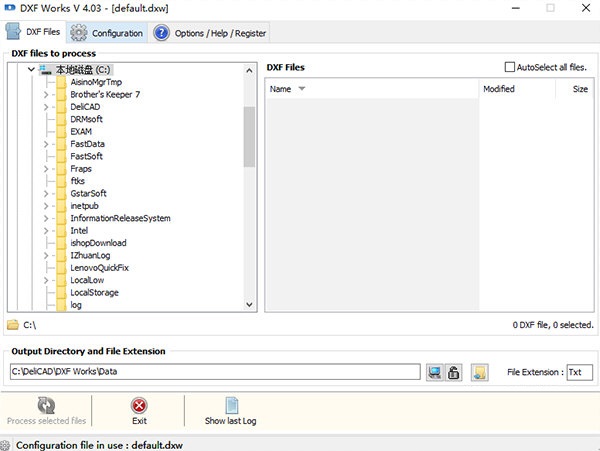The image size is (600, 451).
Task: Click the Exit red X icon
Action: (139, 405)
